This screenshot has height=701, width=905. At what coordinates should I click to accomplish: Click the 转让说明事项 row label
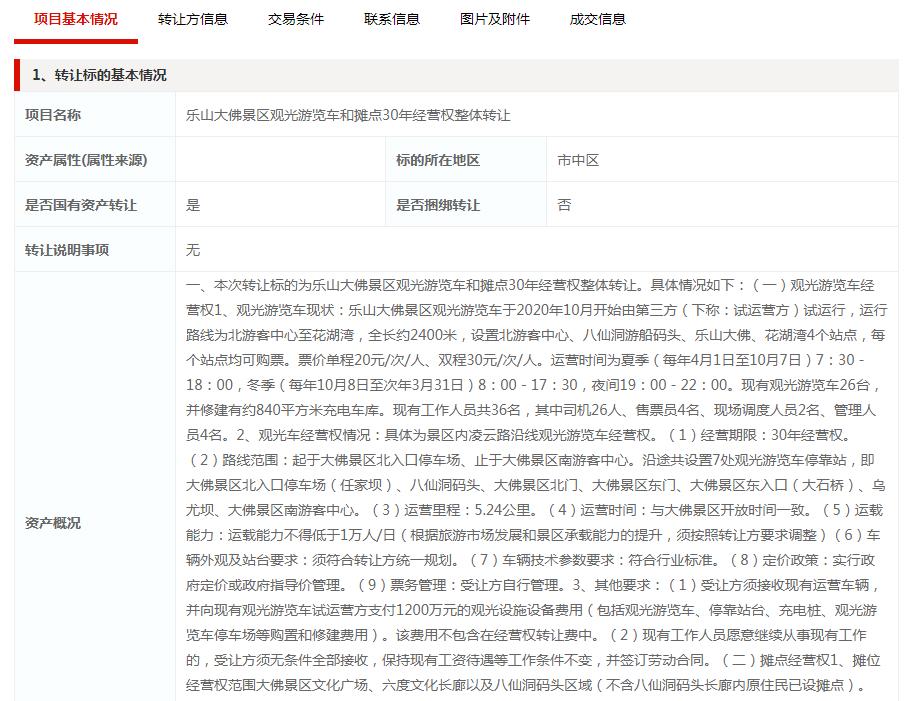coord(64,248)
